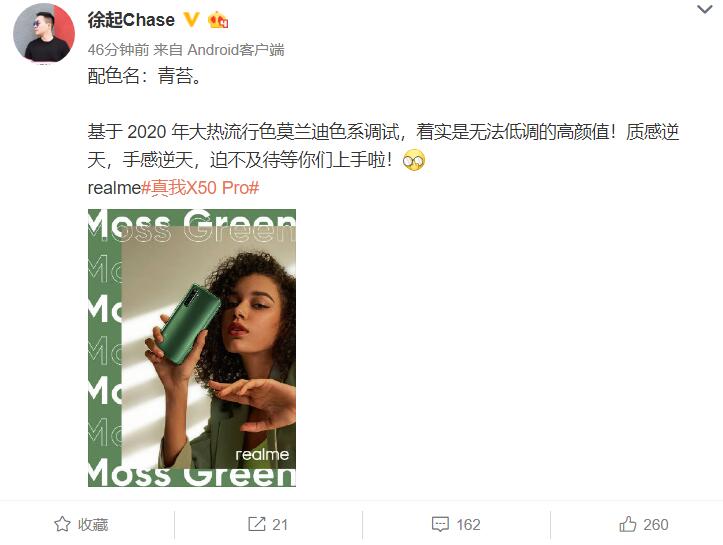The image size is (723, 545).
Task: Open 徐起Chase profile name link
Action: pos(131,20)
